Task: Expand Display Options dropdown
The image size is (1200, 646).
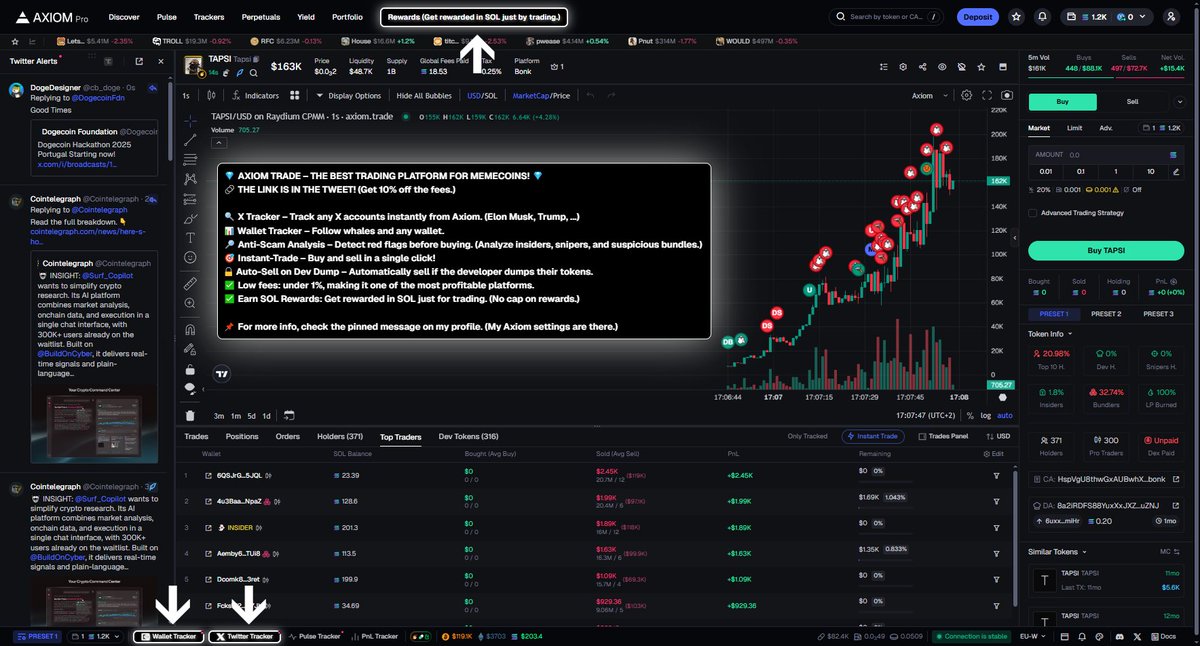Action: pos(348,96)
